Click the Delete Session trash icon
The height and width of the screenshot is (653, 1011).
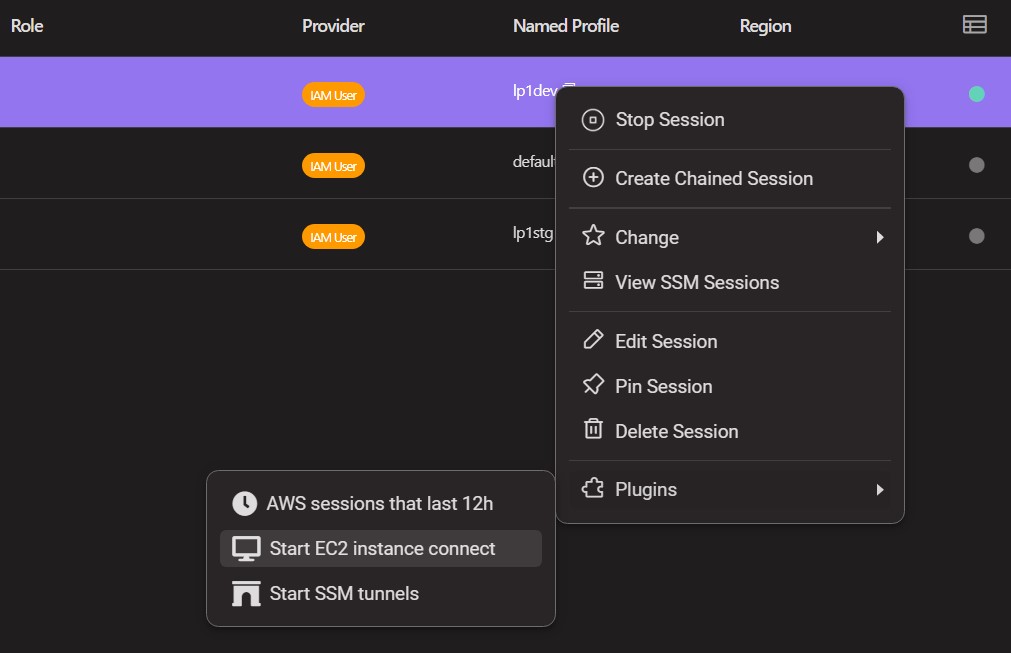(593, 429)
